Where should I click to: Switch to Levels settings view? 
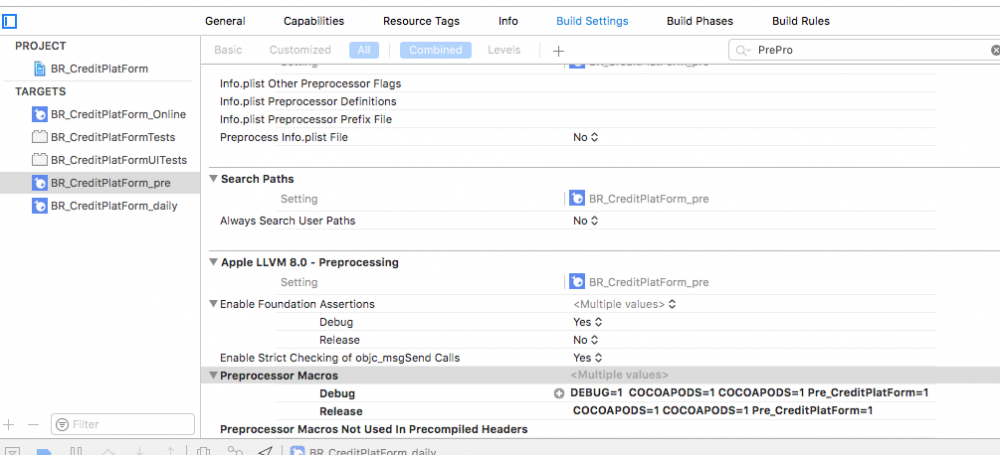[504, 50]
